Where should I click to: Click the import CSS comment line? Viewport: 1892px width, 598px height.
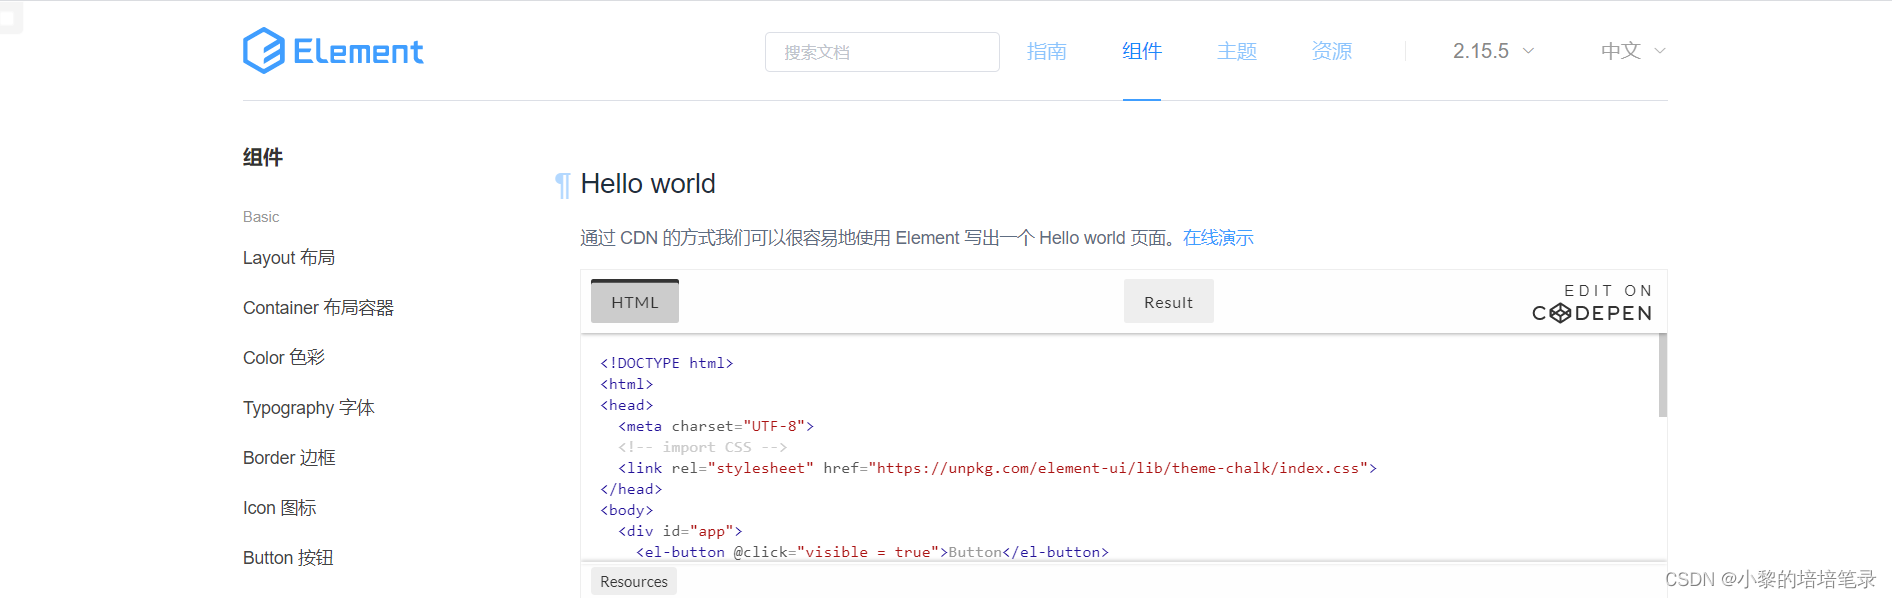pos(702,447)
